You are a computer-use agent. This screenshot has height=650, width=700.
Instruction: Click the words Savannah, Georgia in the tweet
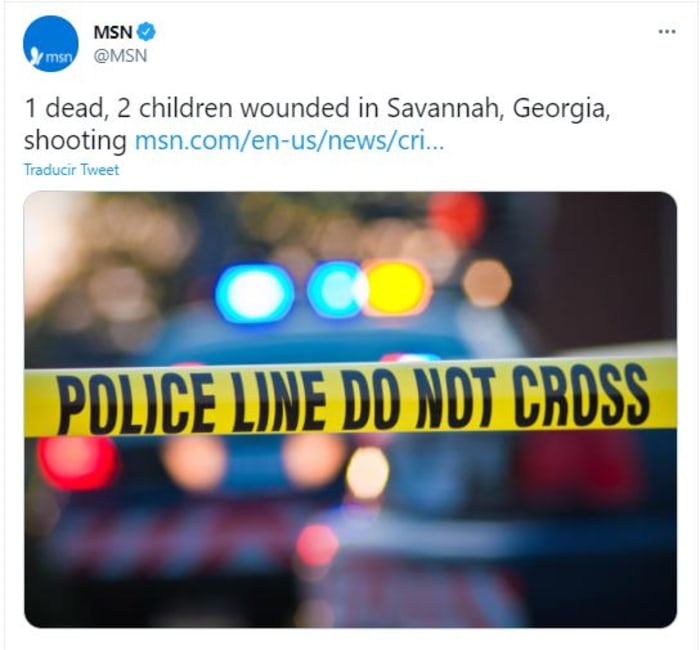pyautogui.click(x=497, y=108)
